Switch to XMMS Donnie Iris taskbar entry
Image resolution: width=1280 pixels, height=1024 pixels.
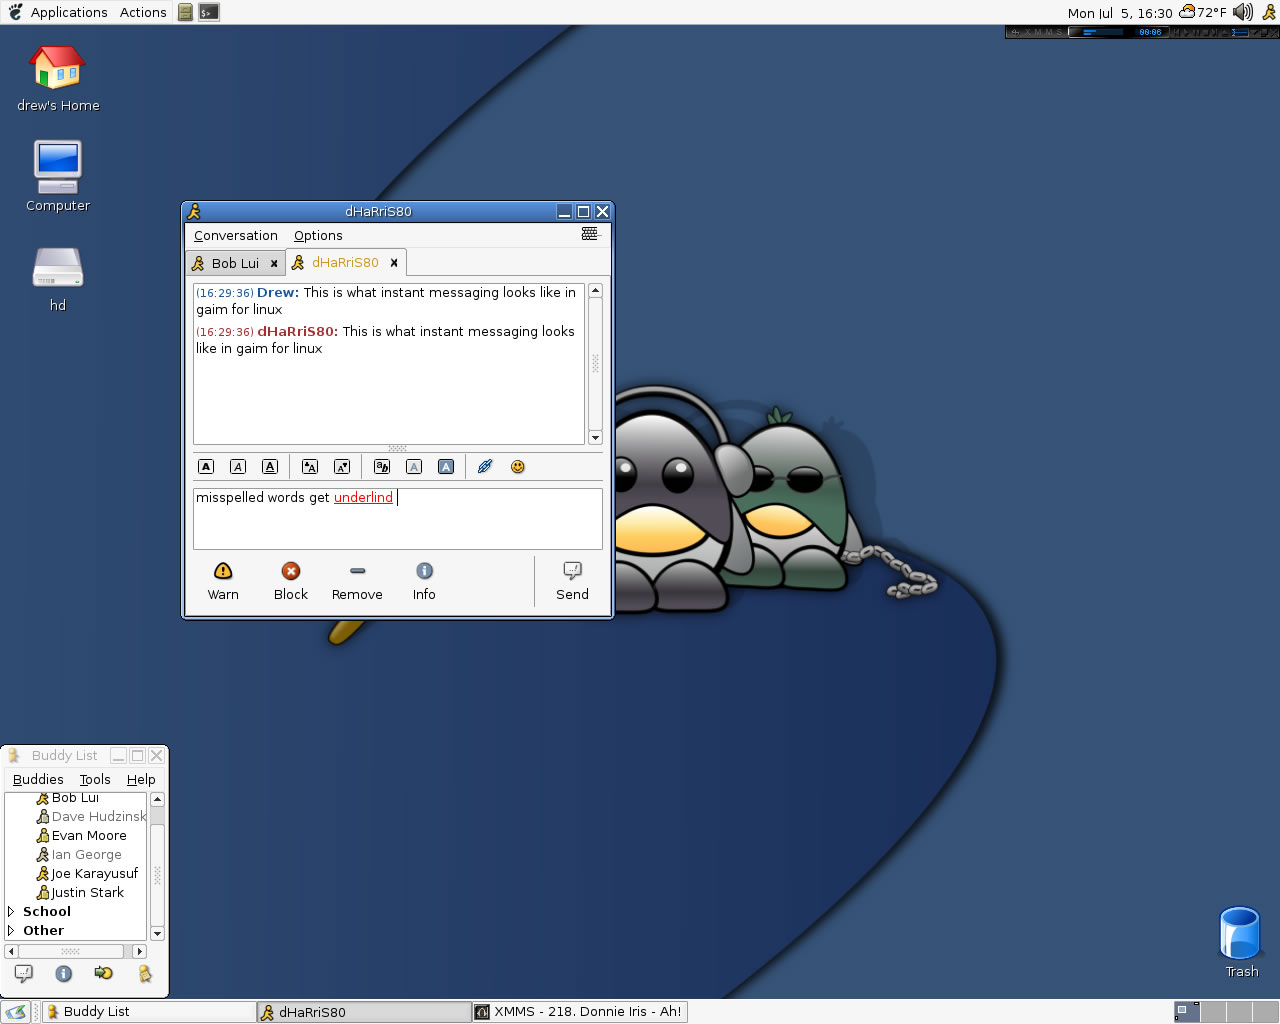click(x=580, y=1012)
